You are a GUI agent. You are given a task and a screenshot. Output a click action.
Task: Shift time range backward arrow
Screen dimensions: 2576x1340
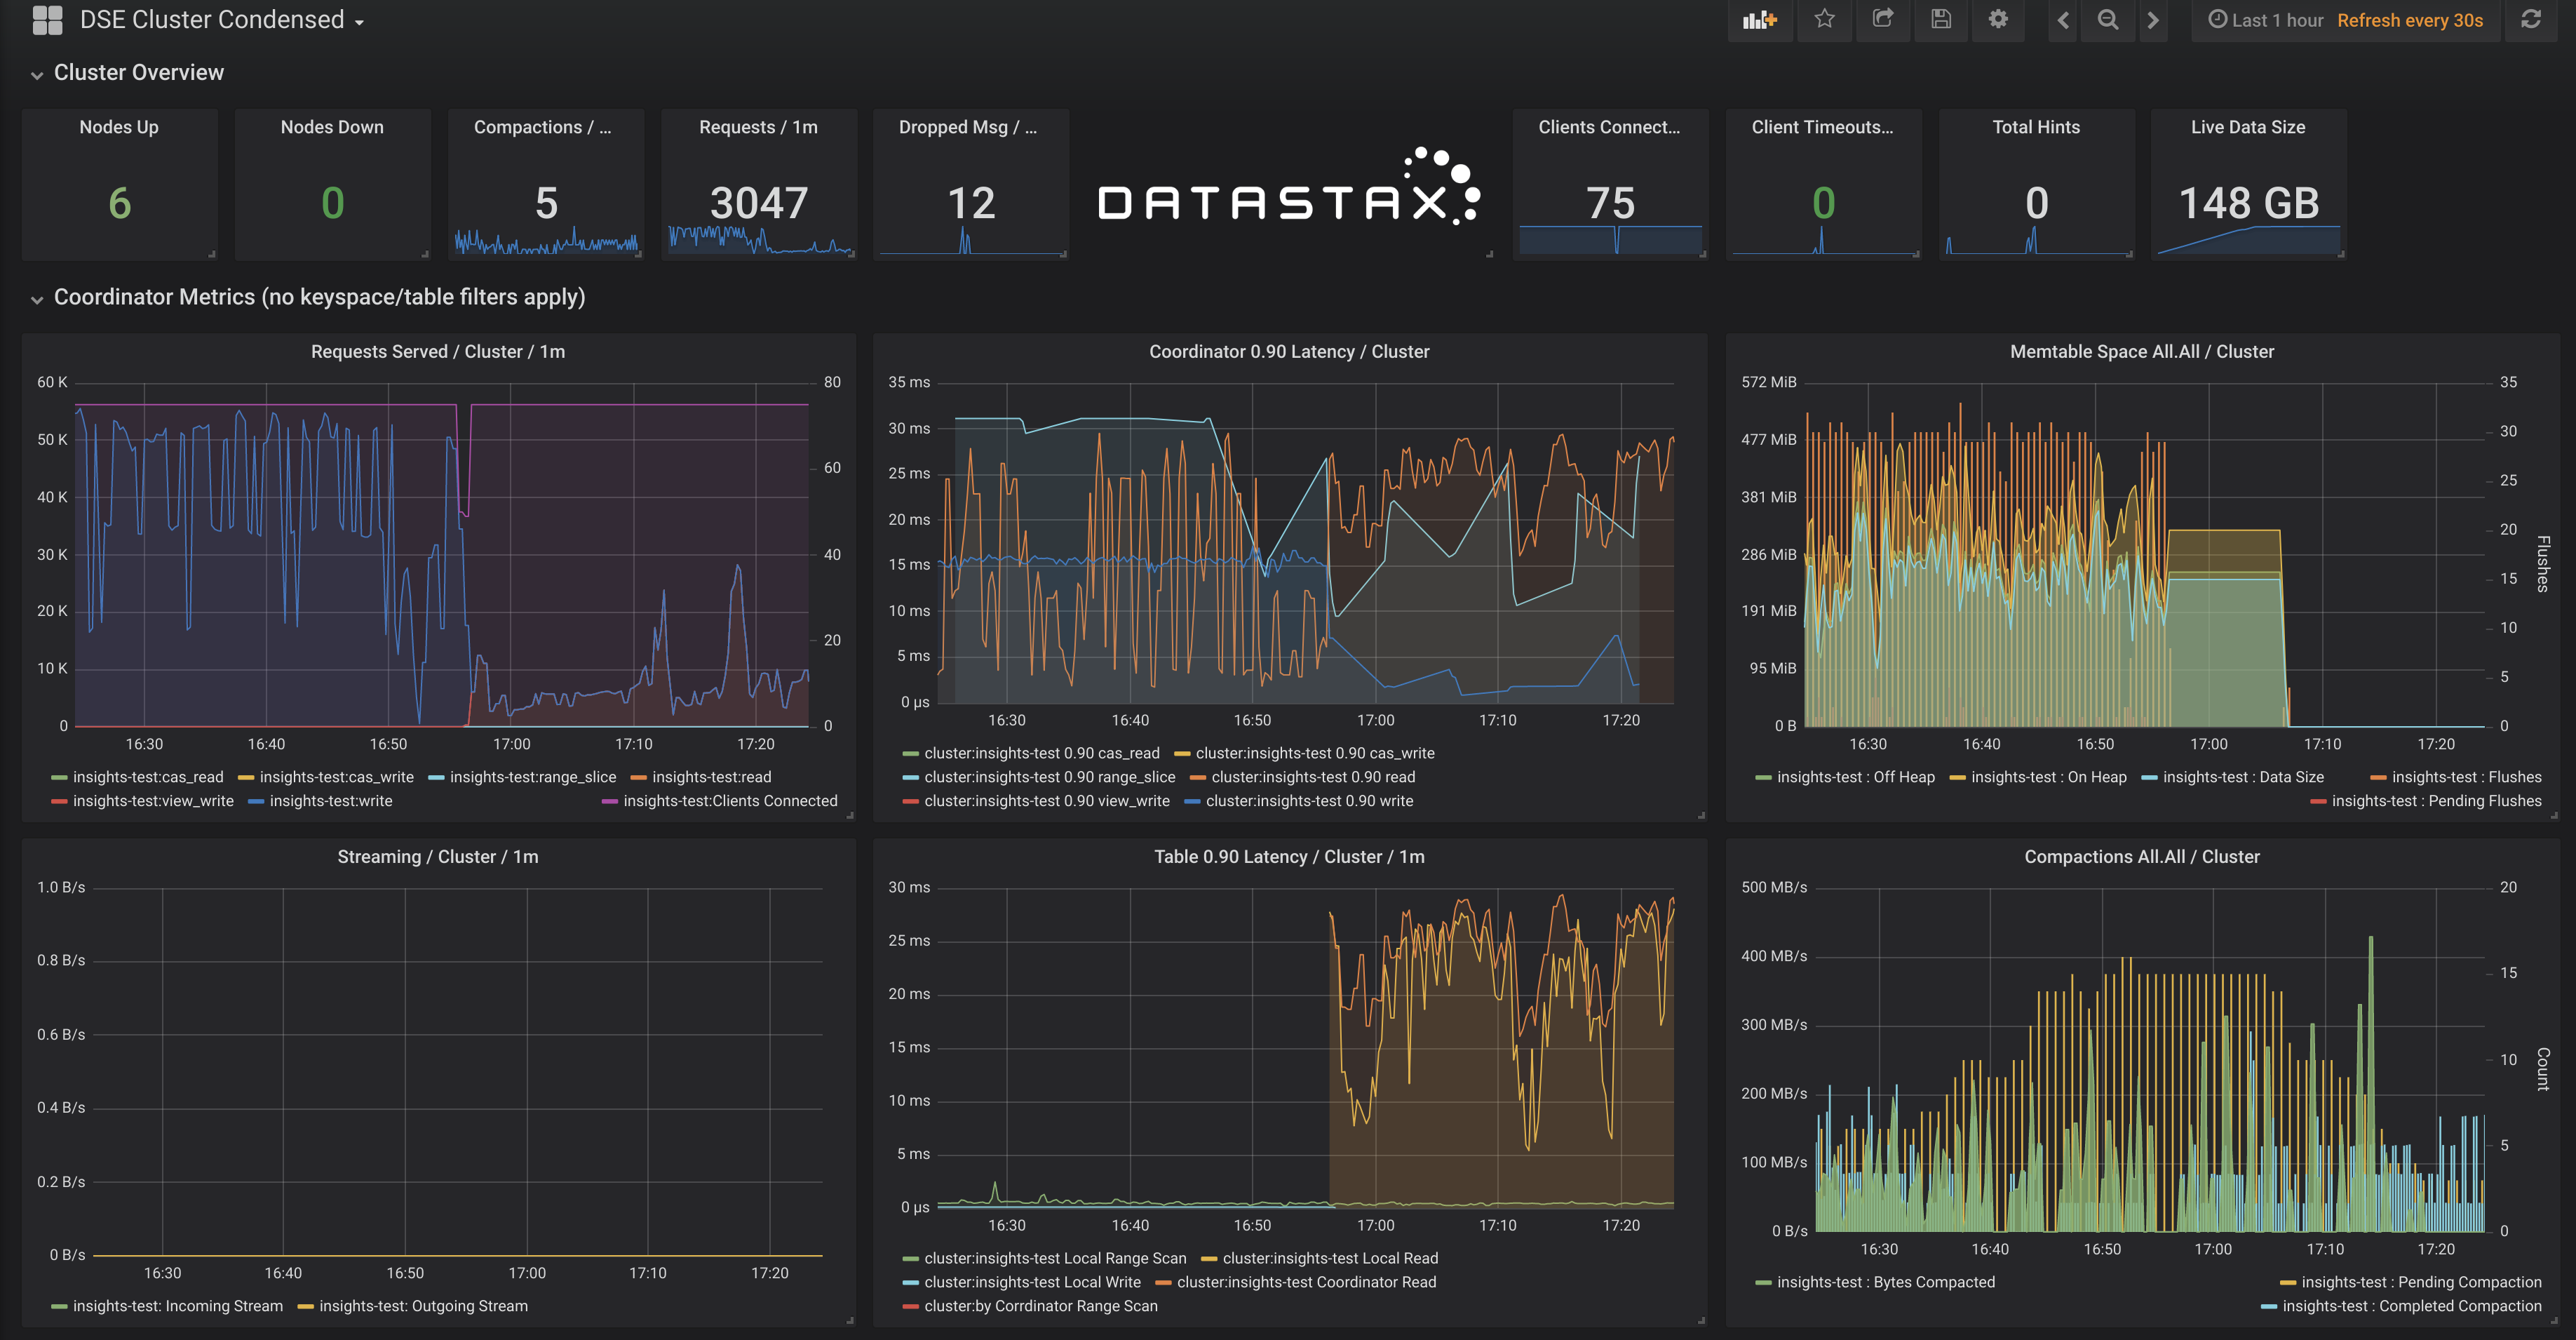2063,20
